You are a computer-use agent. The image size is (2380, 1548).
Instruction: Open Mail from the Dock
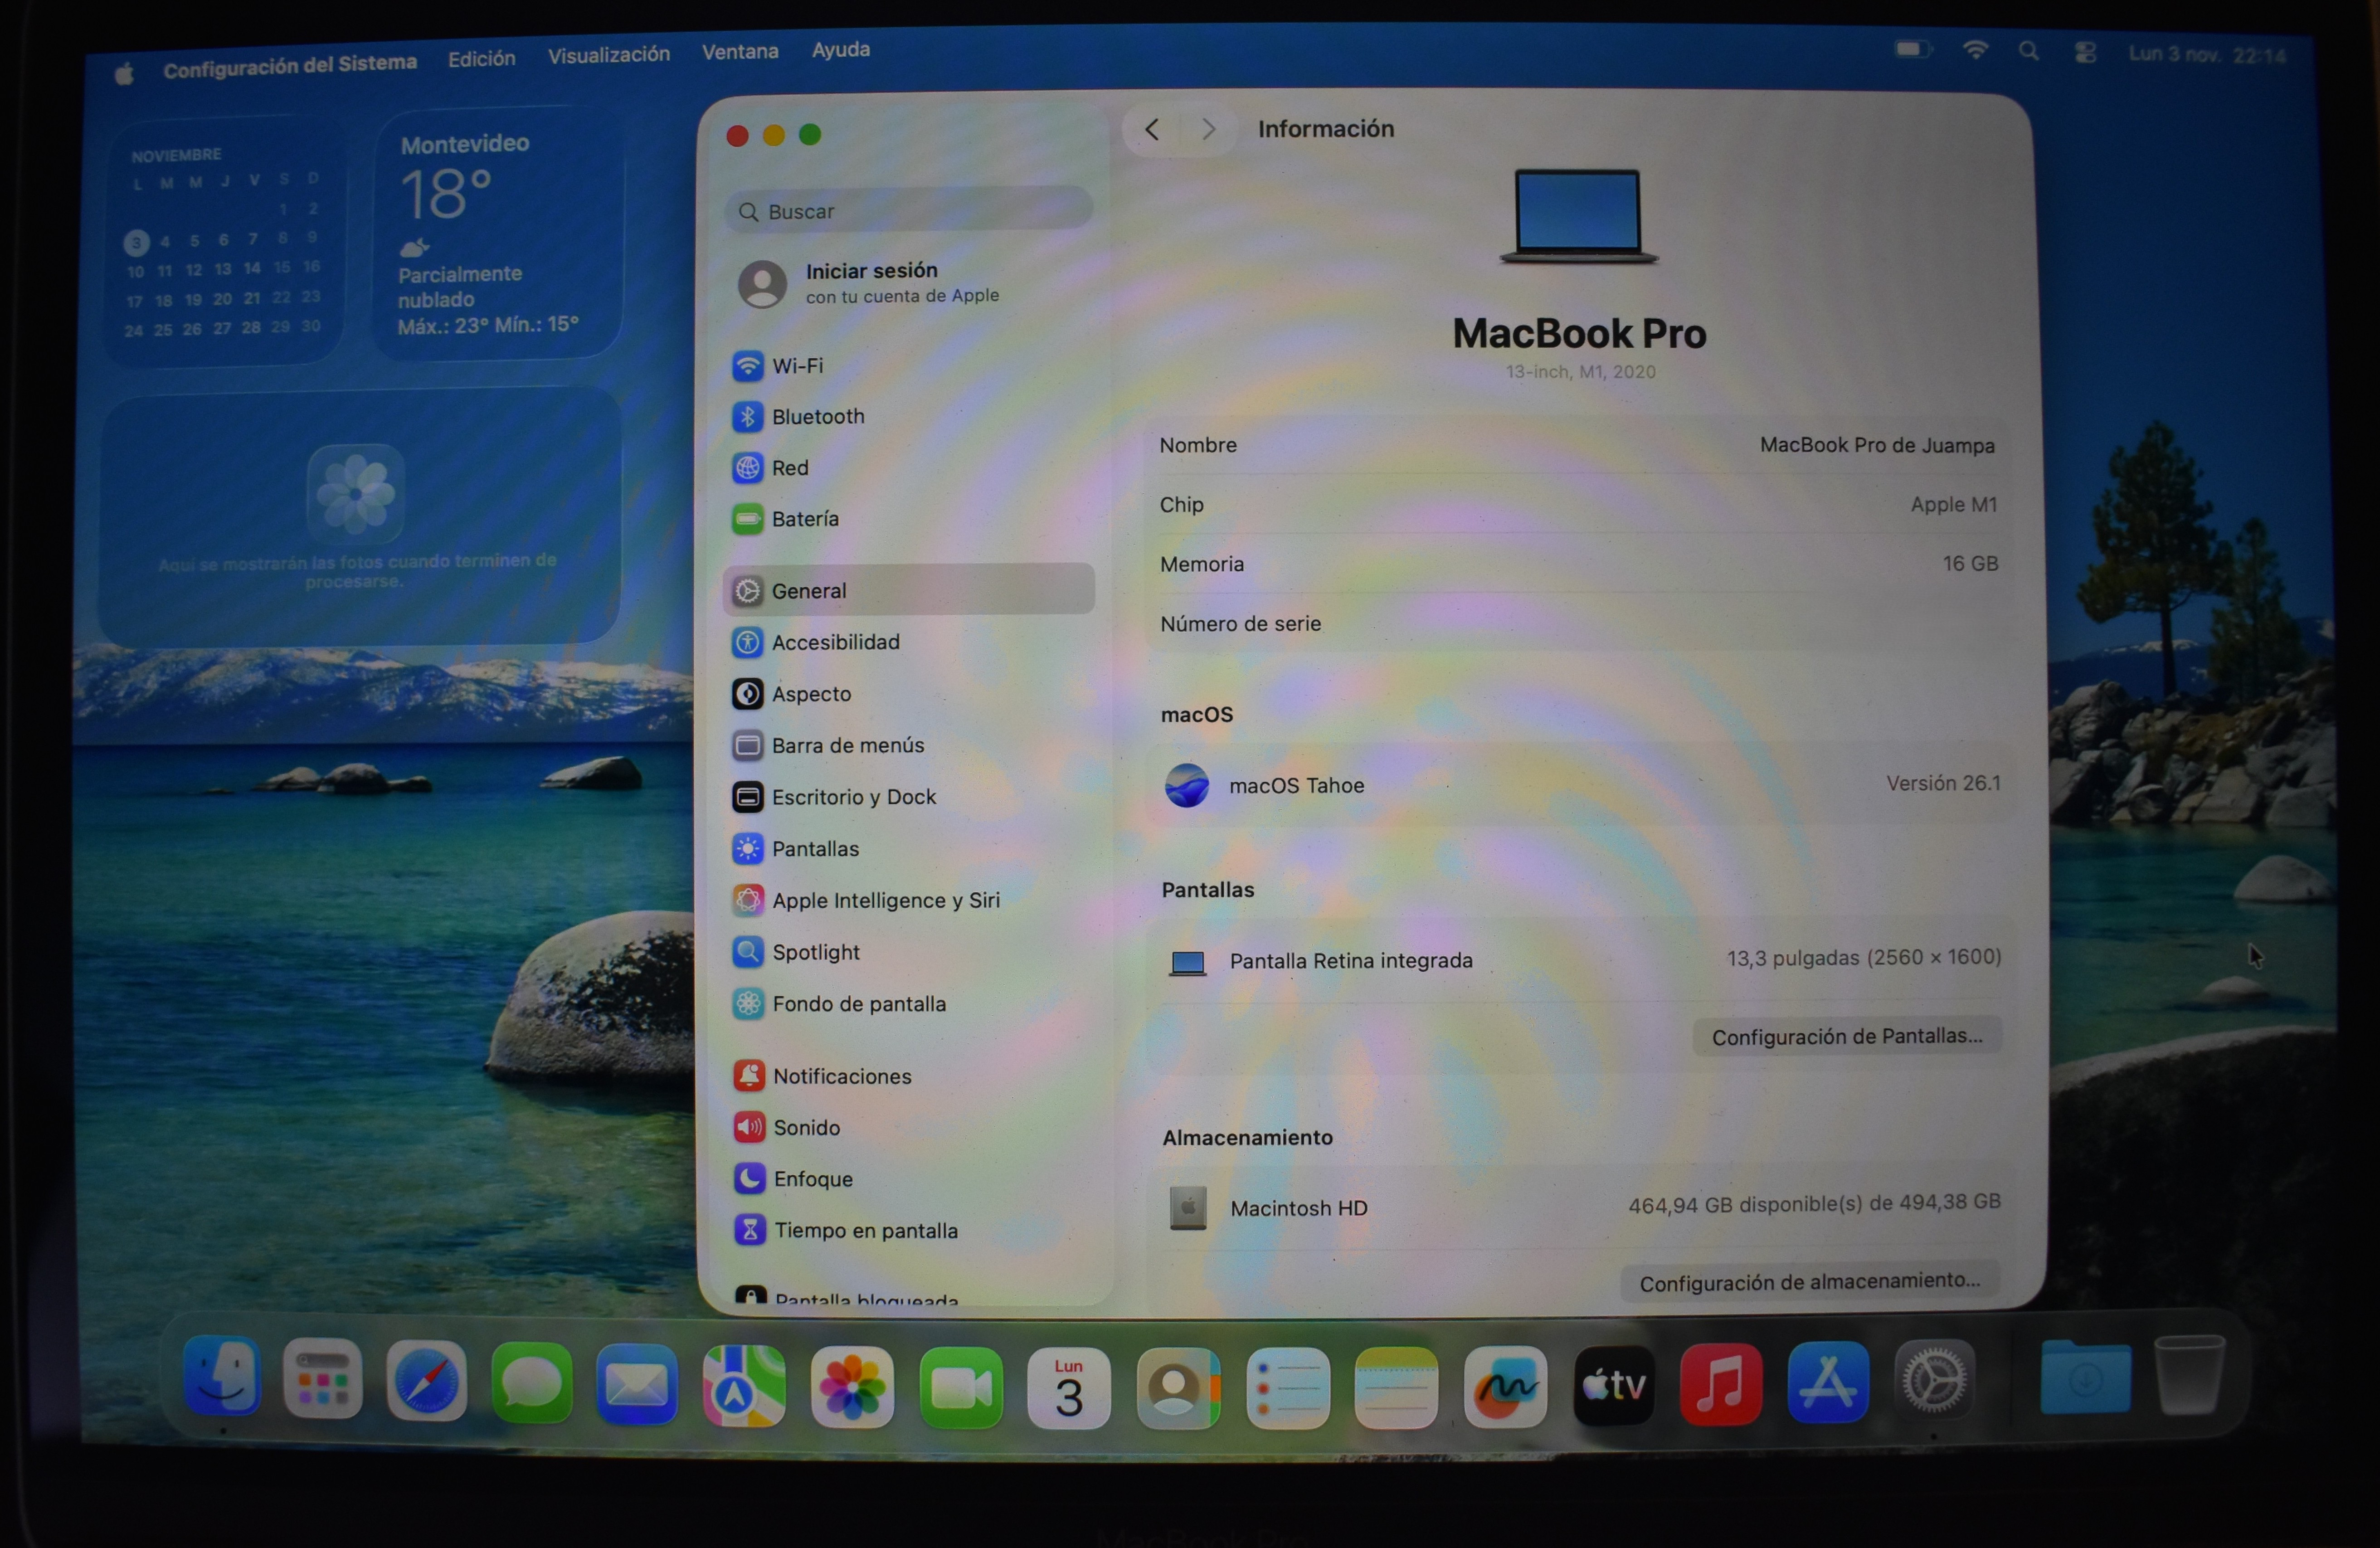click(637, 1384)
